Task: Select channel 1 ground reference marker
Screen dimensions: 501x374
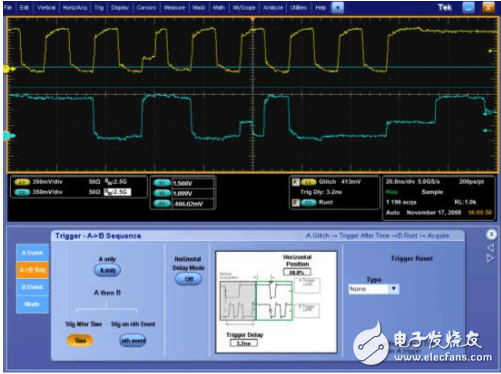Action: click(x=8, y=69)
